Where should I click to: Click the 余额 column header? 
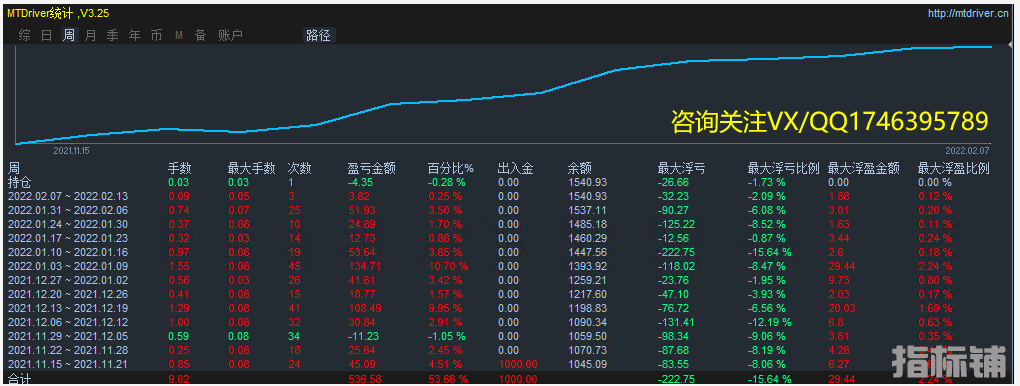point(580,169)
